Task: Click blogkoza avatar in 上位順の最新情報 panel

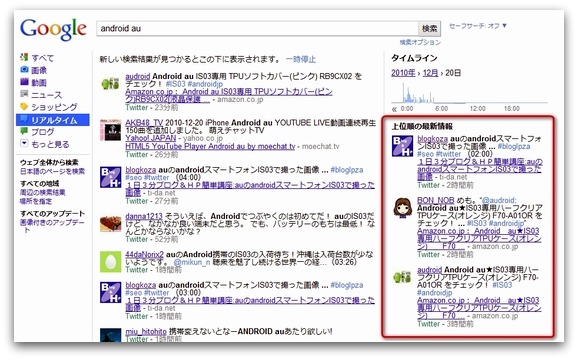Action: point(402,146)
